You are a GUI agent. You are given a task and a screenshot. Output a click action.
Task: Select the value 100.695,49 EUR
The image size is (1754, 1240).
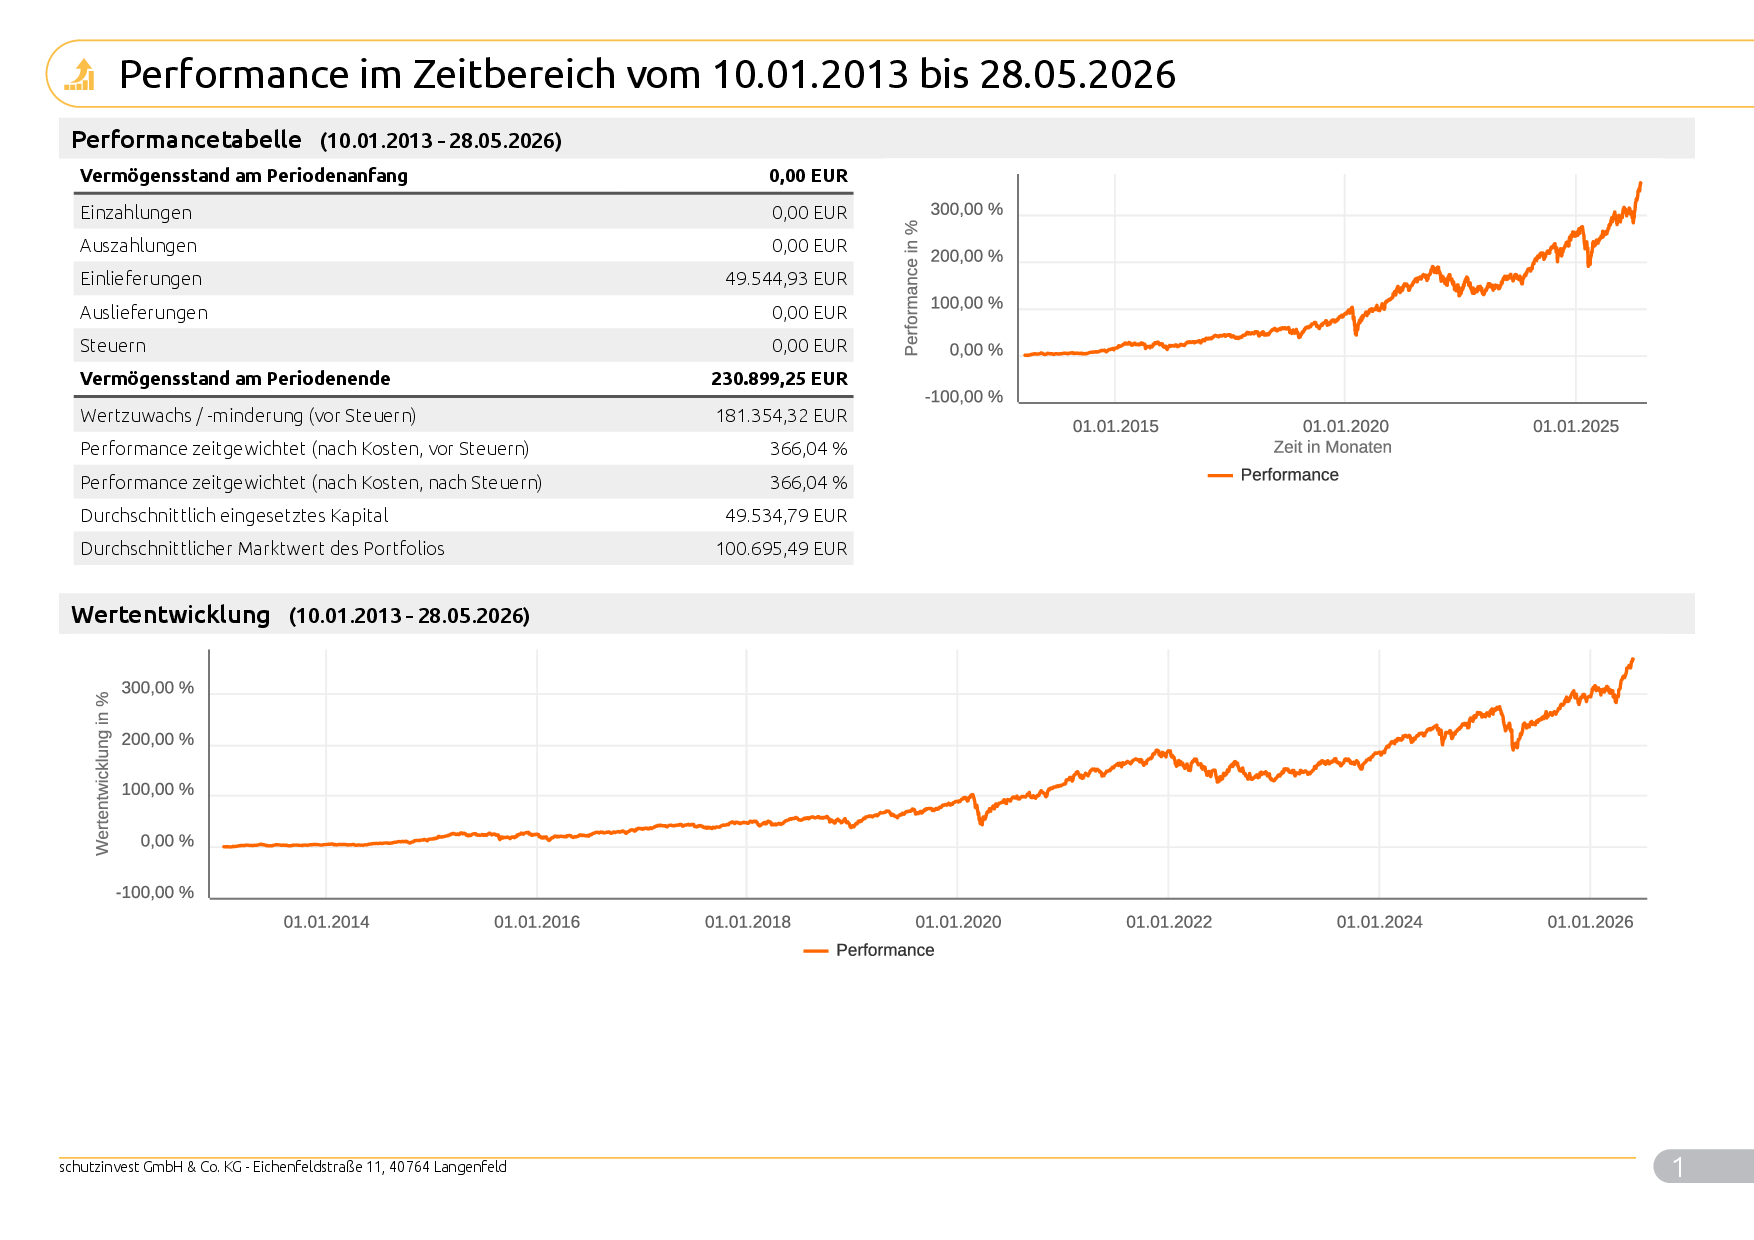781,548
